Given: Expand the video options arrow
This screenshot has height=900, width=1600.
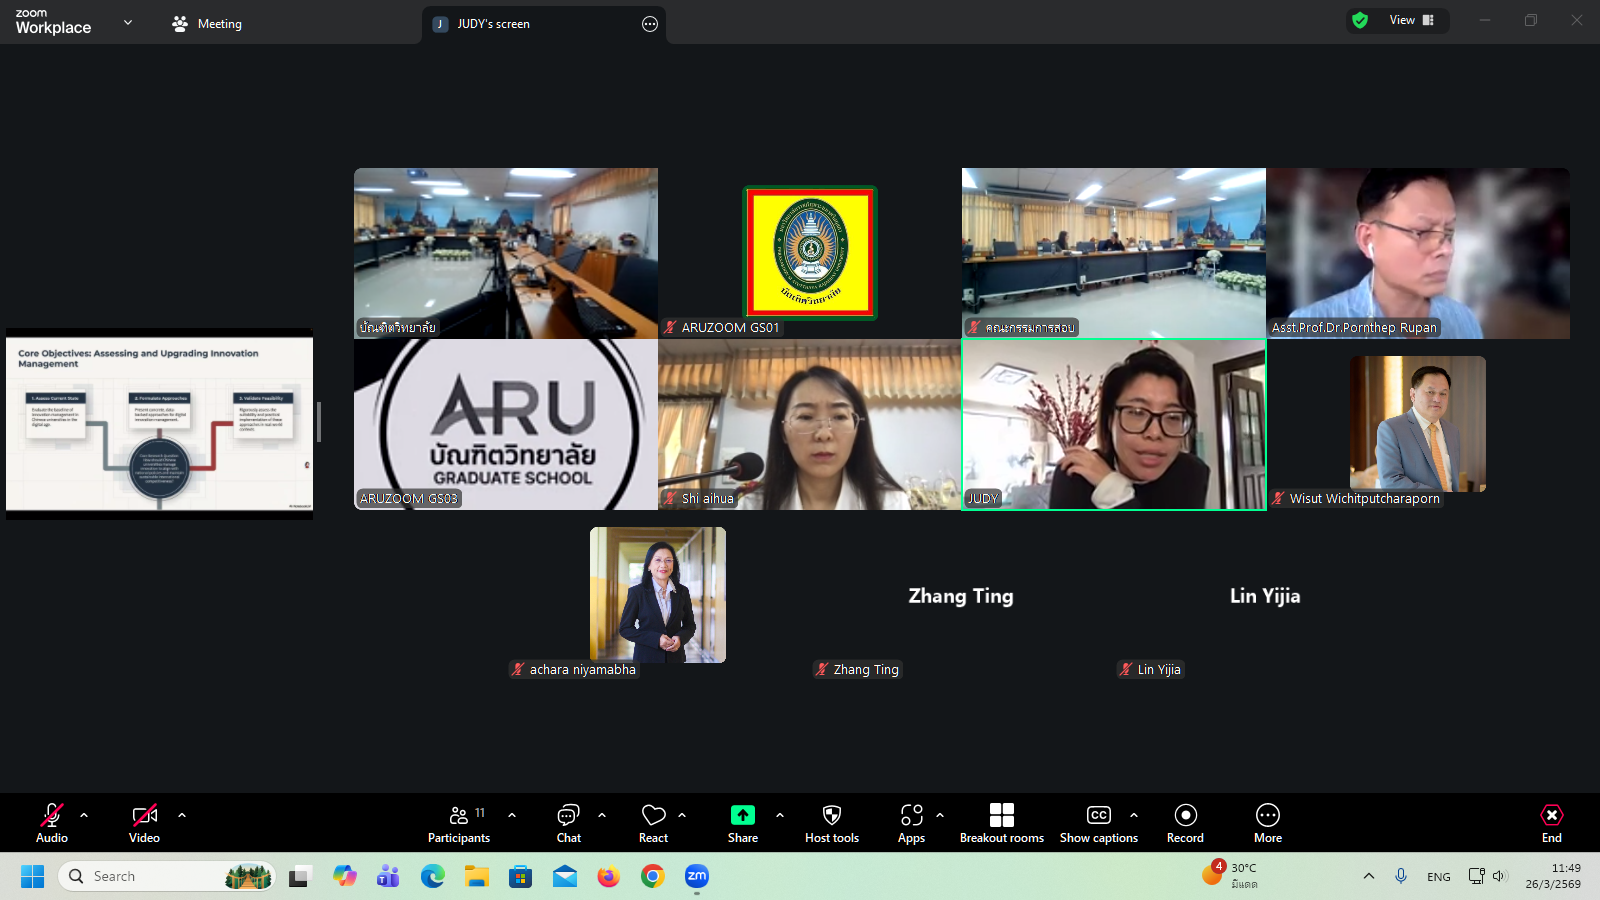Looking at the screenshot, I should coord(182,815).
